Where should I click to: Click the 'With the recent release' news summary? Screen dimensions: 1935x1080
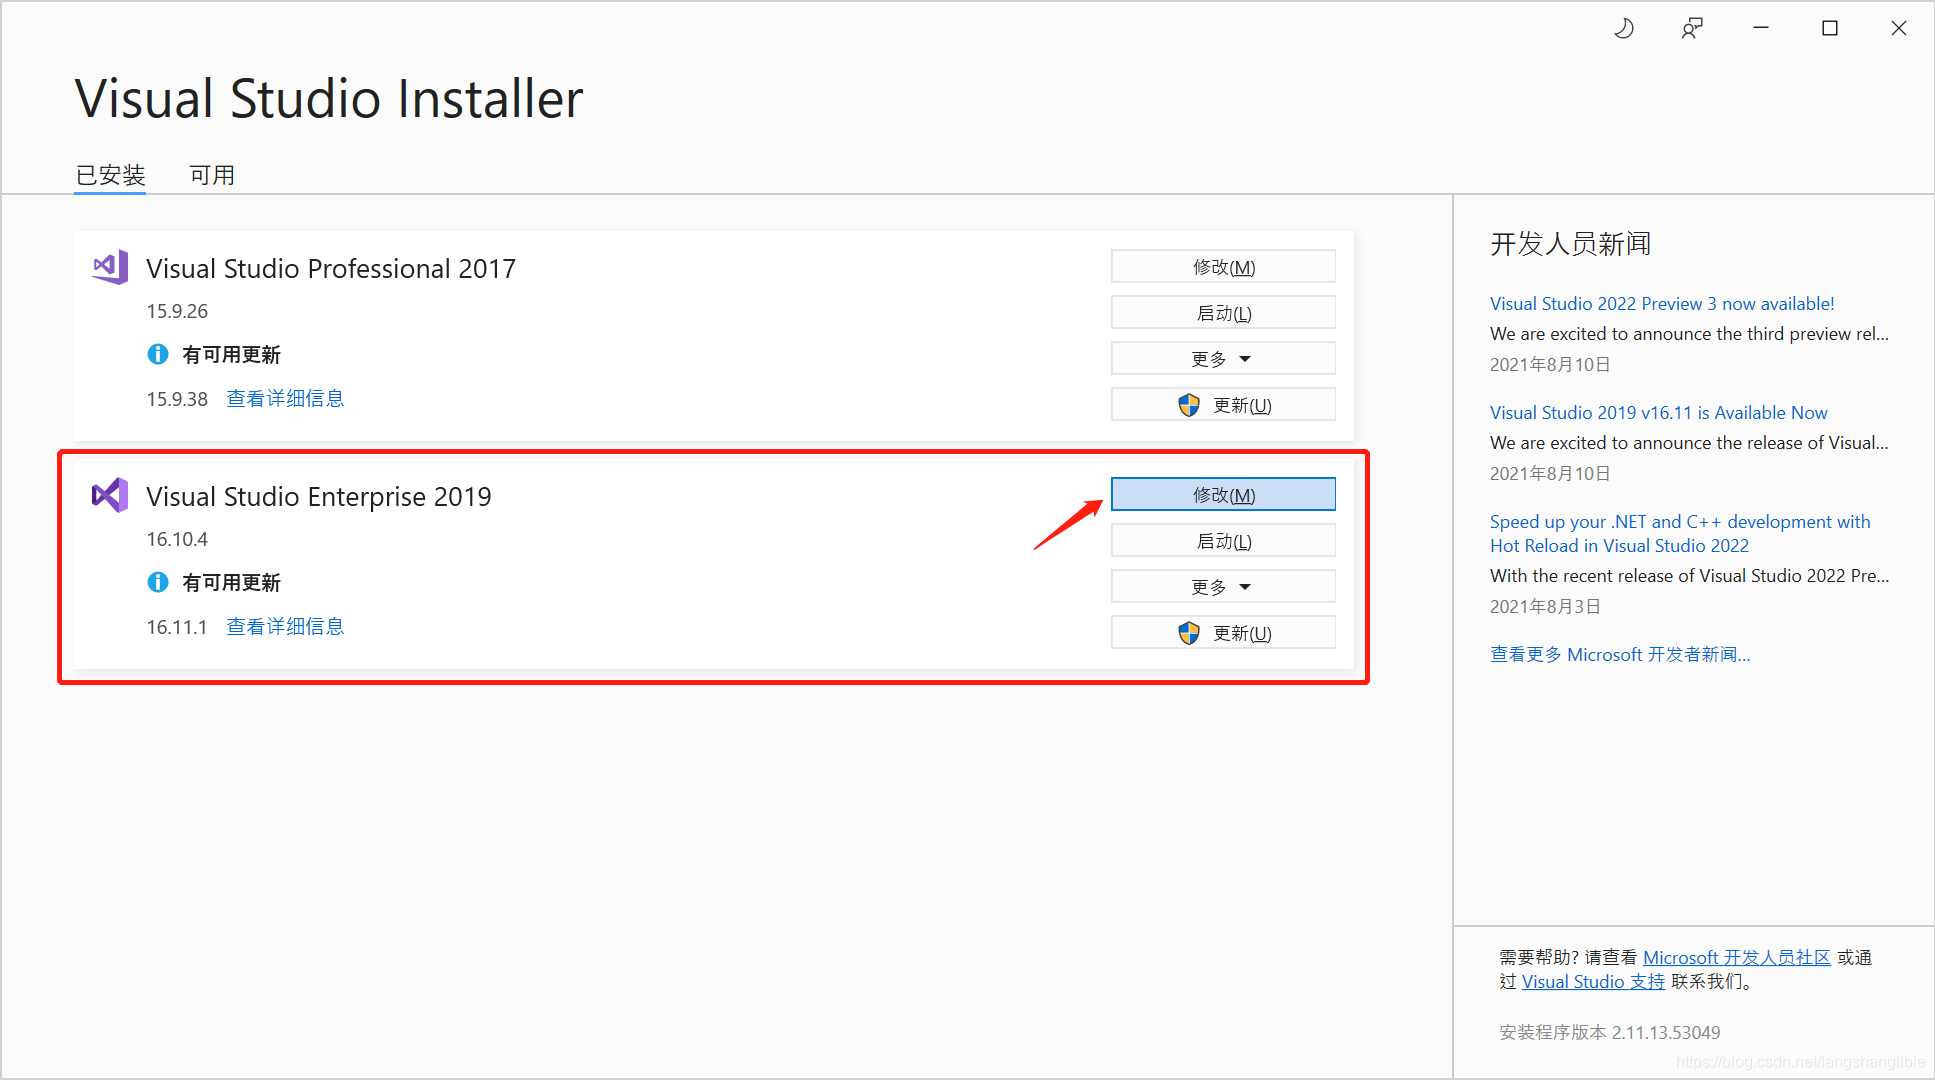1689,576
